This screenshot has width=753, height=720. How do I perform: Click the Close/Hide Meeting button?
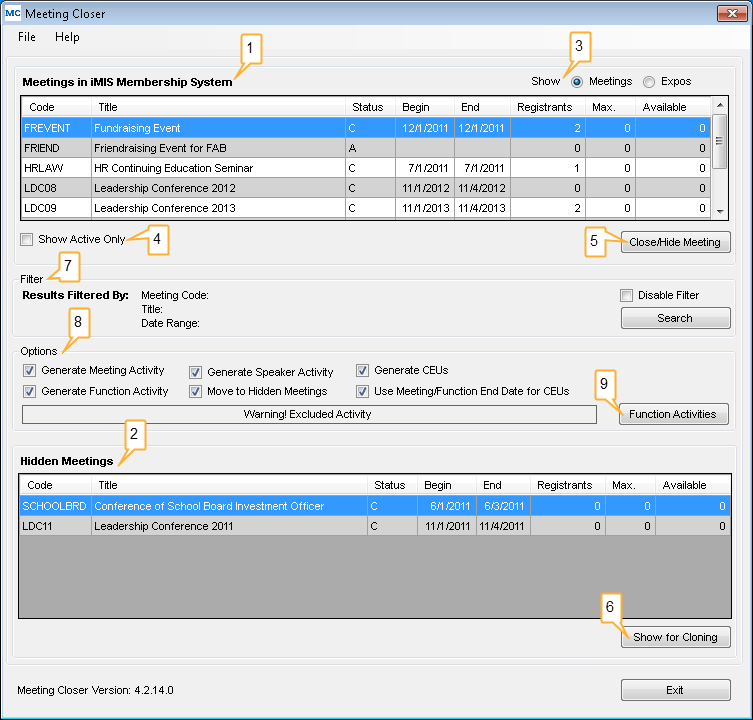(675, 242)
